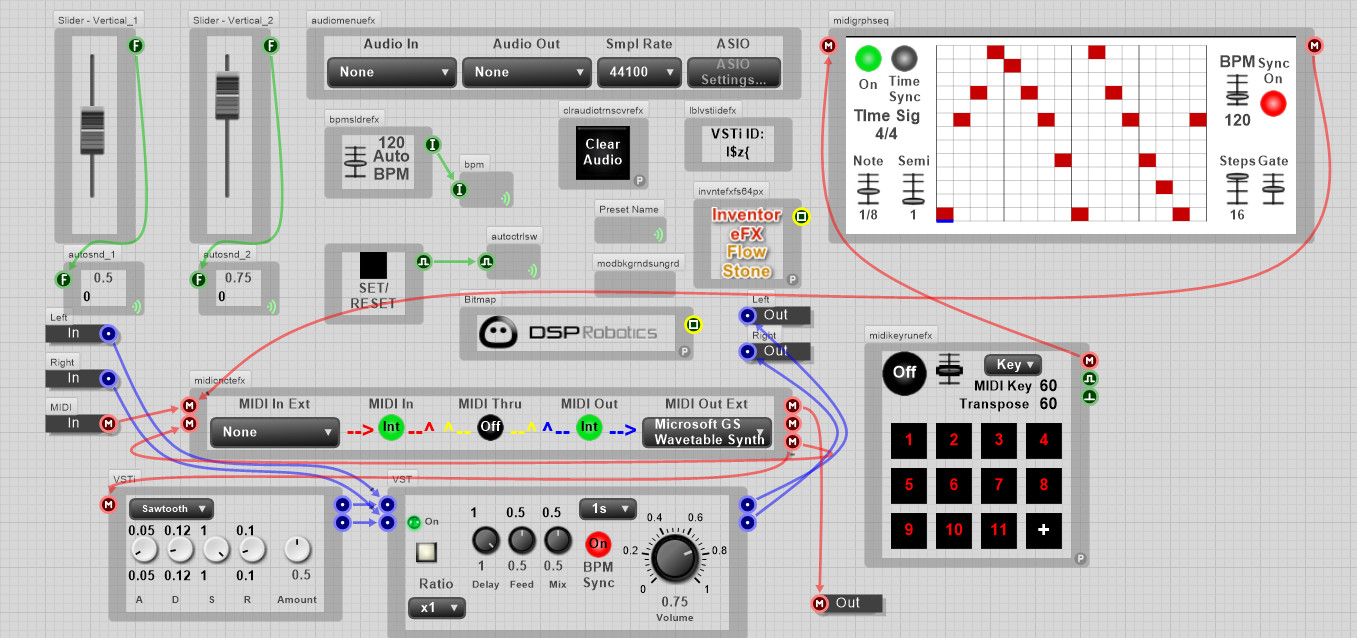Toggle the Time Sync gray button

click(904, 58)
